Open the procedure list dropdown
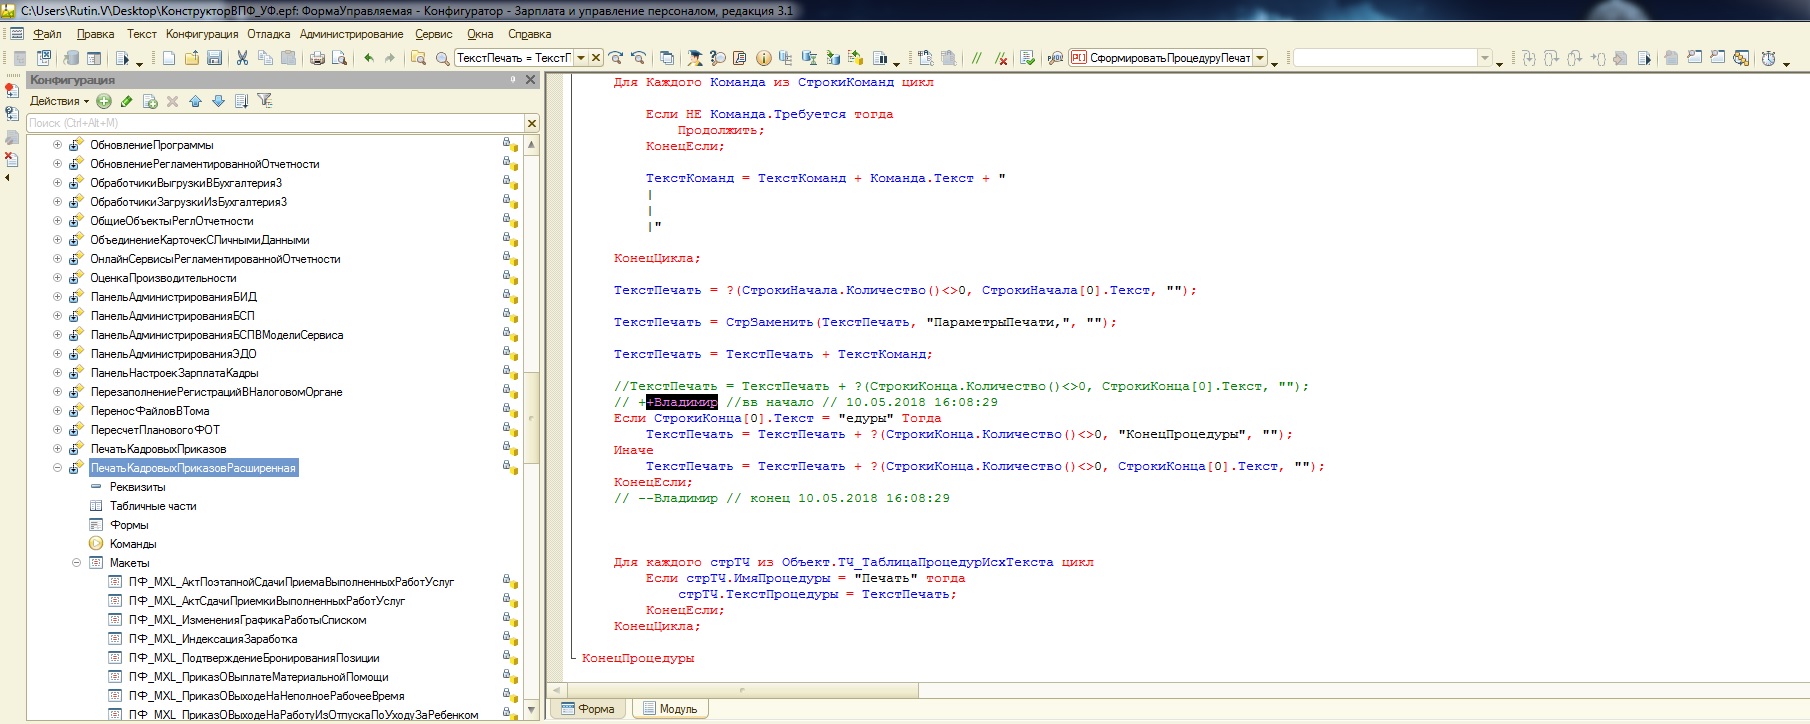1810x724 pixels. (x=1260, y=58)
